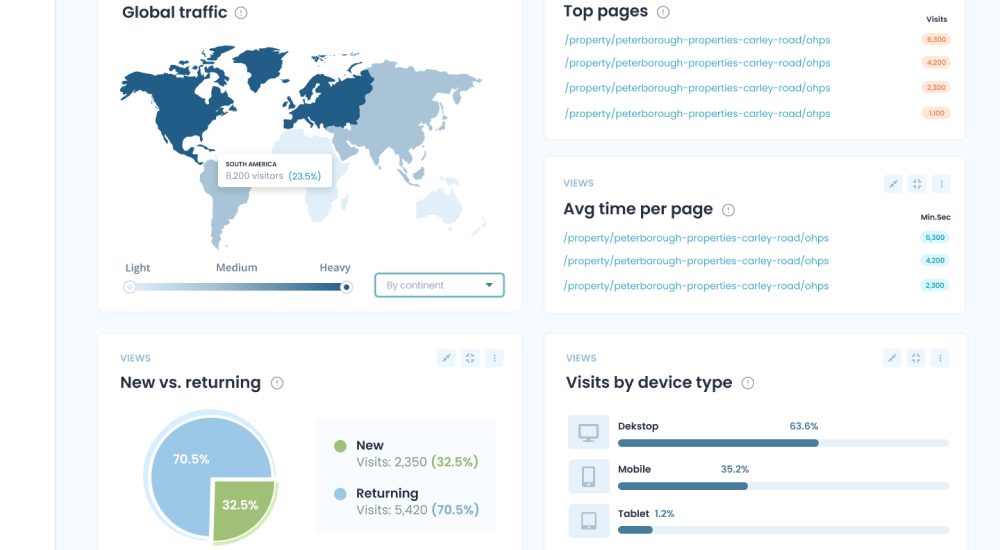Click expand arrows icon in New vs. returning card
The image size is (1000, 550).
(446, 358)
